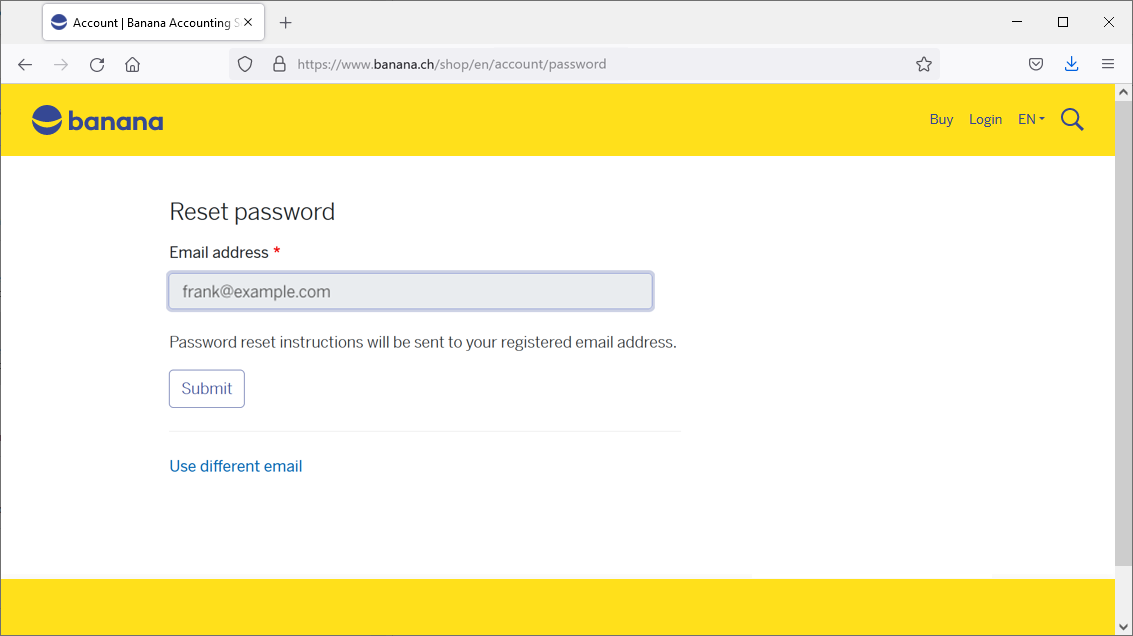This screenshot has height=636, width=1133.
Task: Open the site search magnifier icon
Action: (1072, 120)
